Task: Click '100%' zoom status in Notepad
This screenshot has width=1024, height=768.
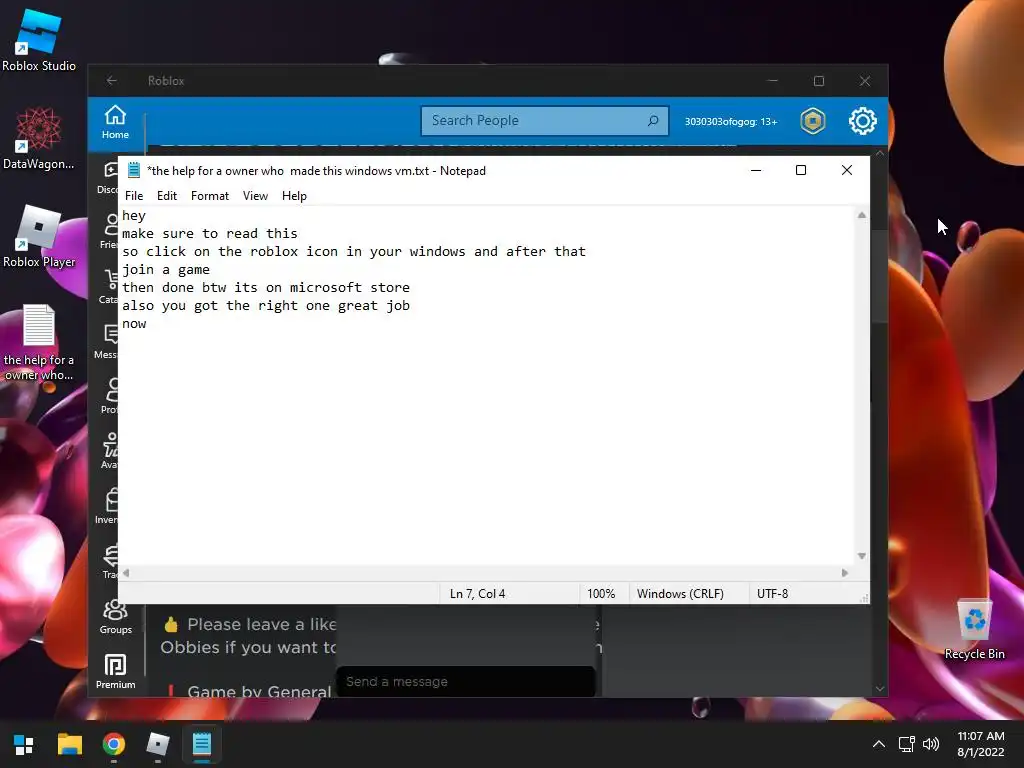Action: pyautogui.click(x=601, y=594)
